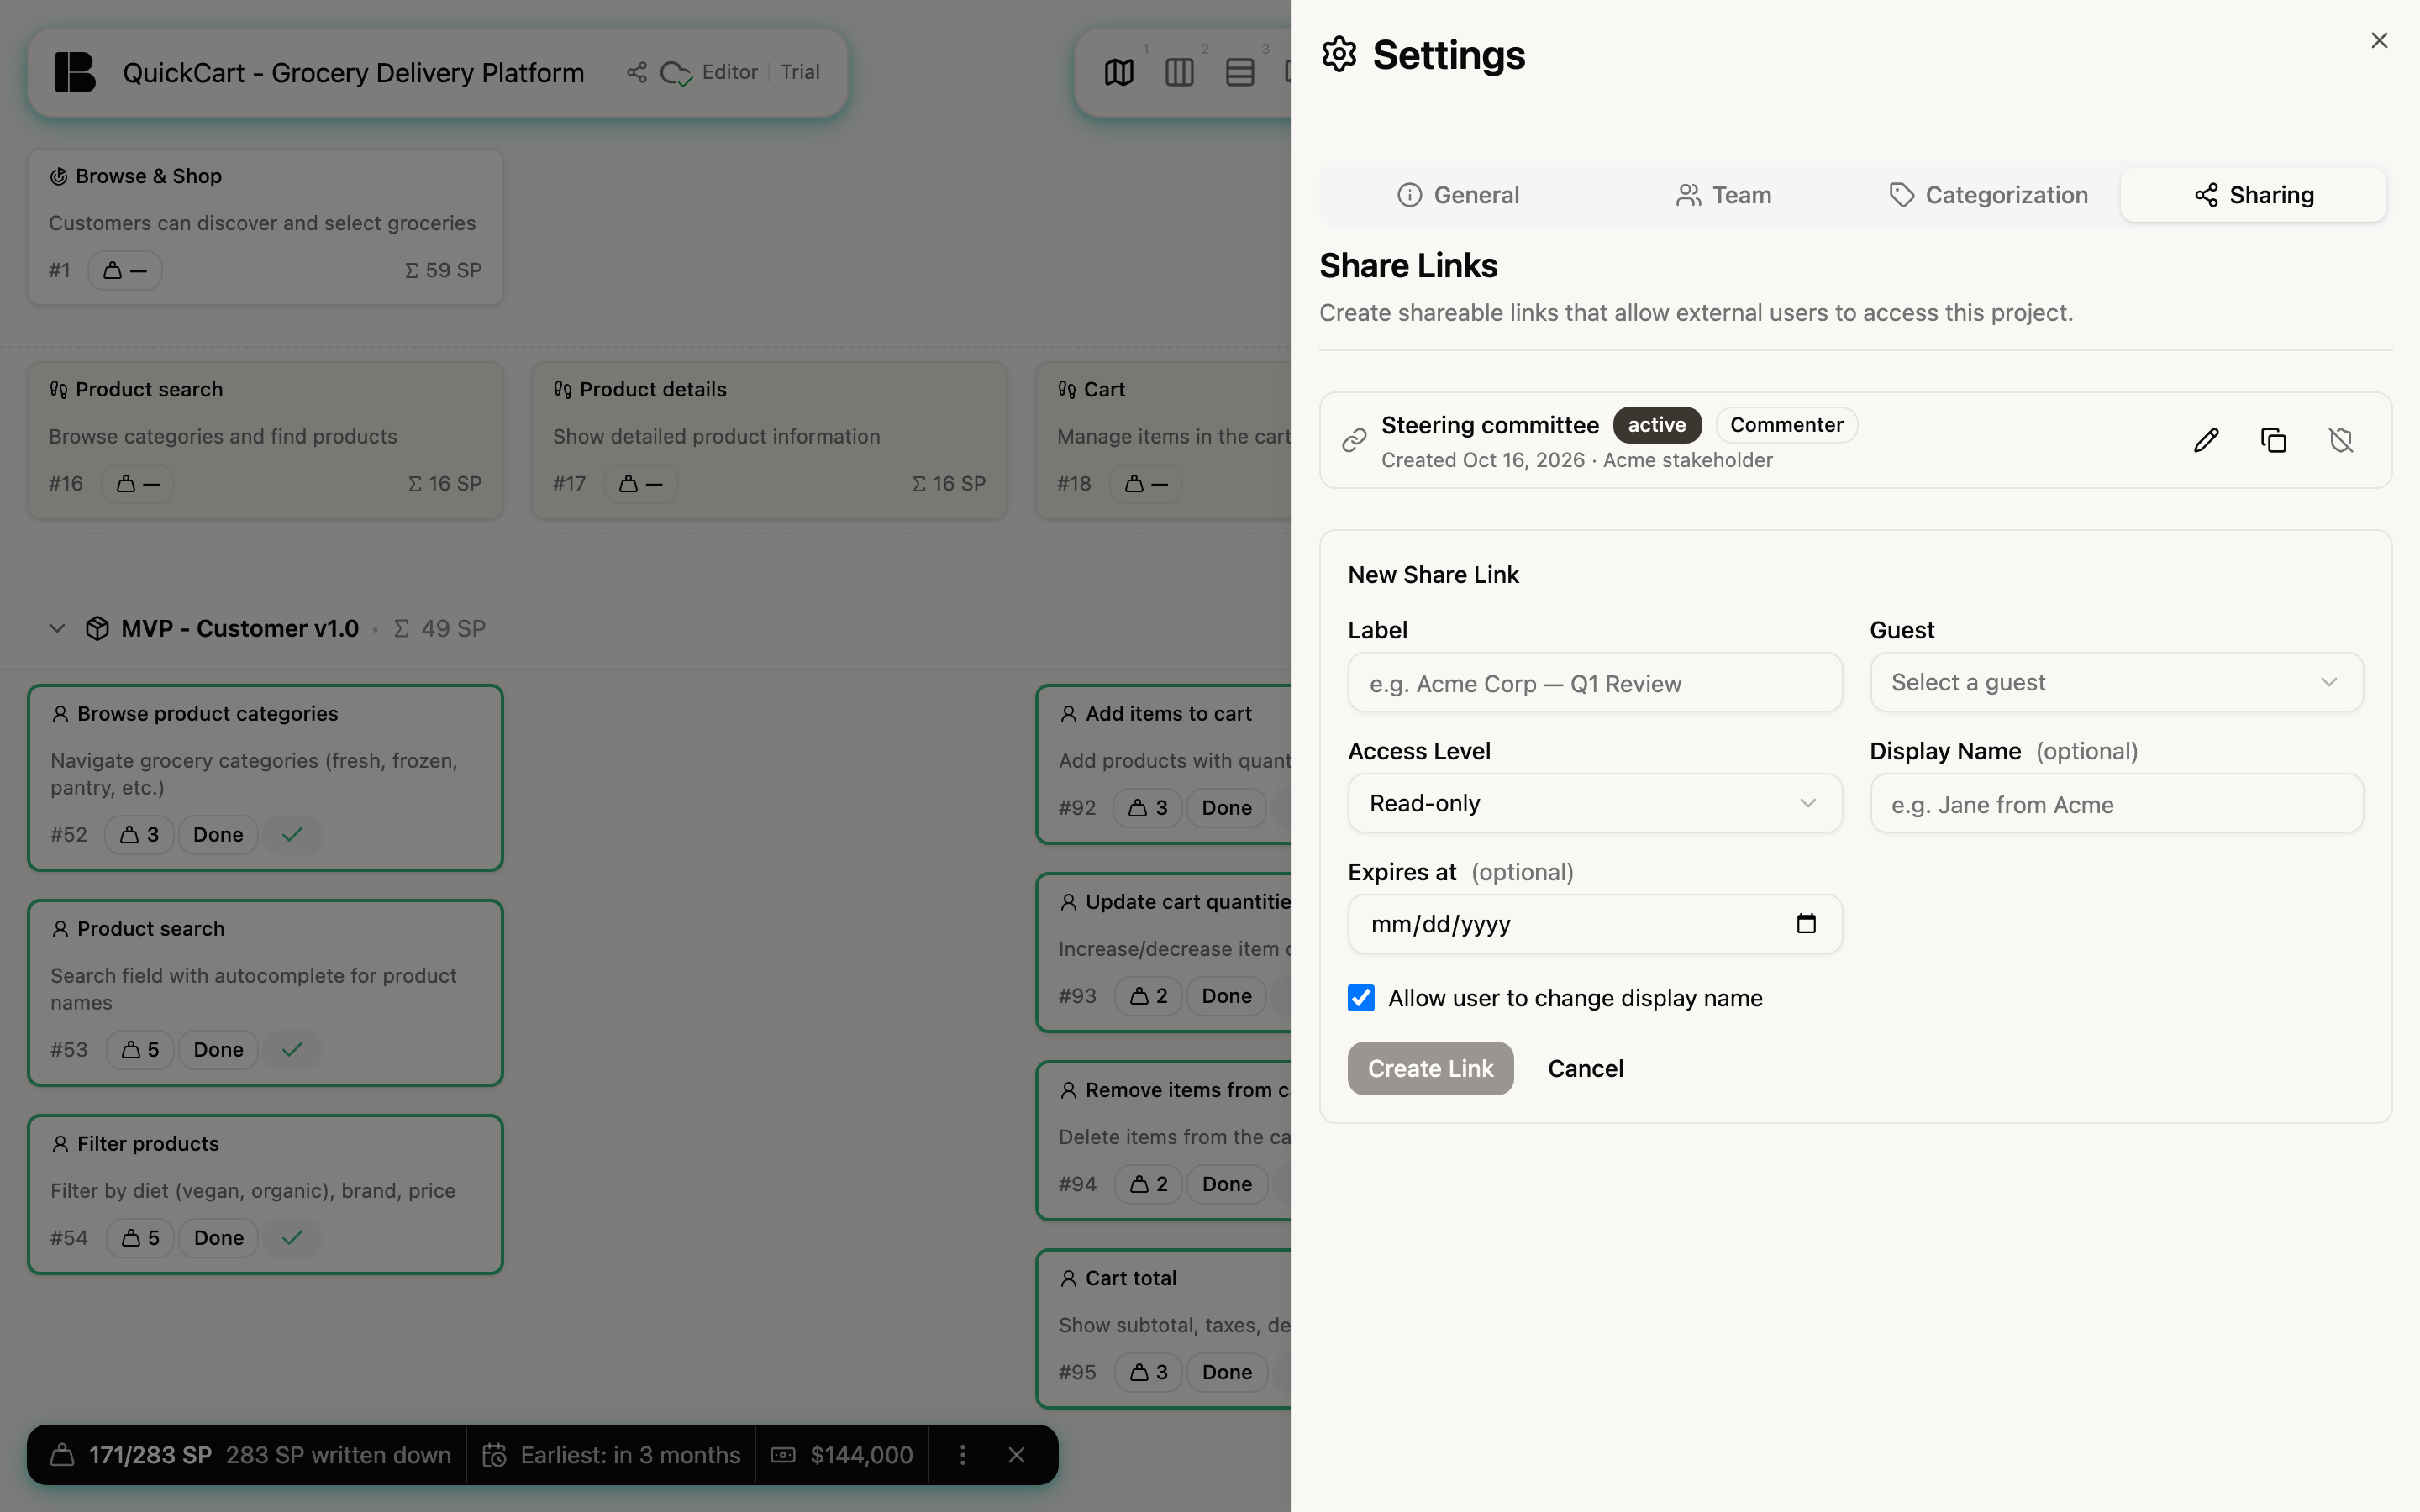Open the Browse & Shop epic card
The height and width of the screenshot is (1512, 2420).
pyautogui.click(x=265, y=227)
